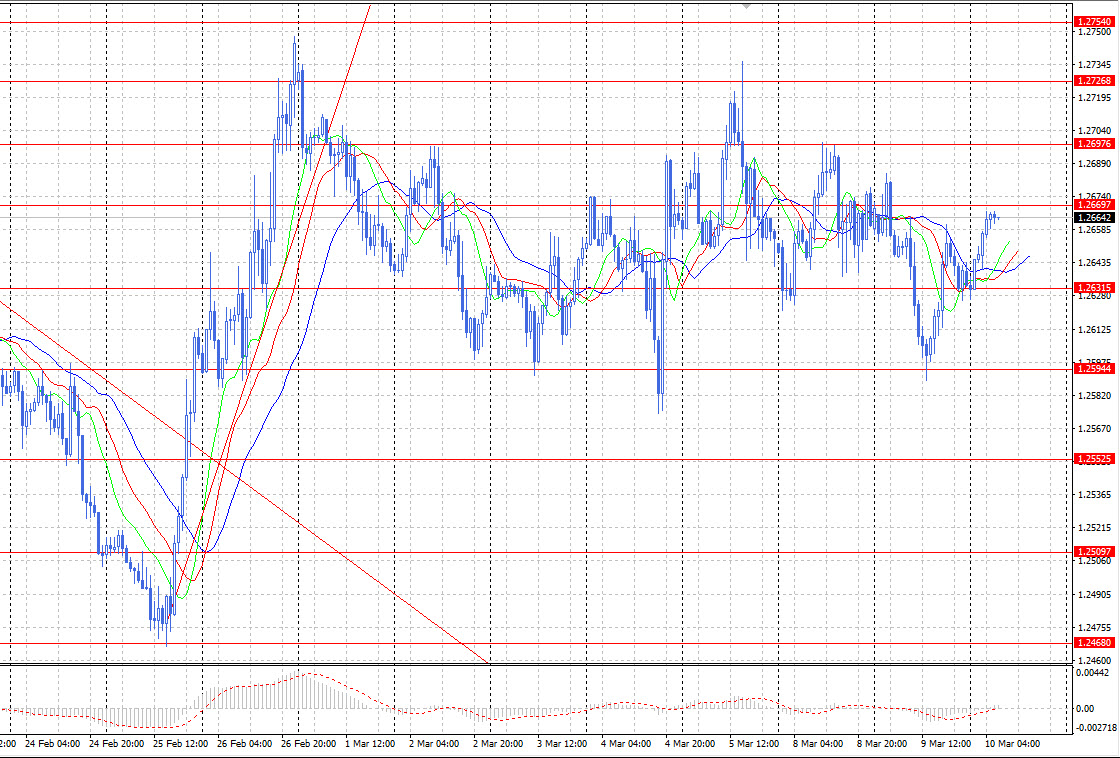
Task: Click the black current price label 1.26642
Action: tap(1094, 217)
